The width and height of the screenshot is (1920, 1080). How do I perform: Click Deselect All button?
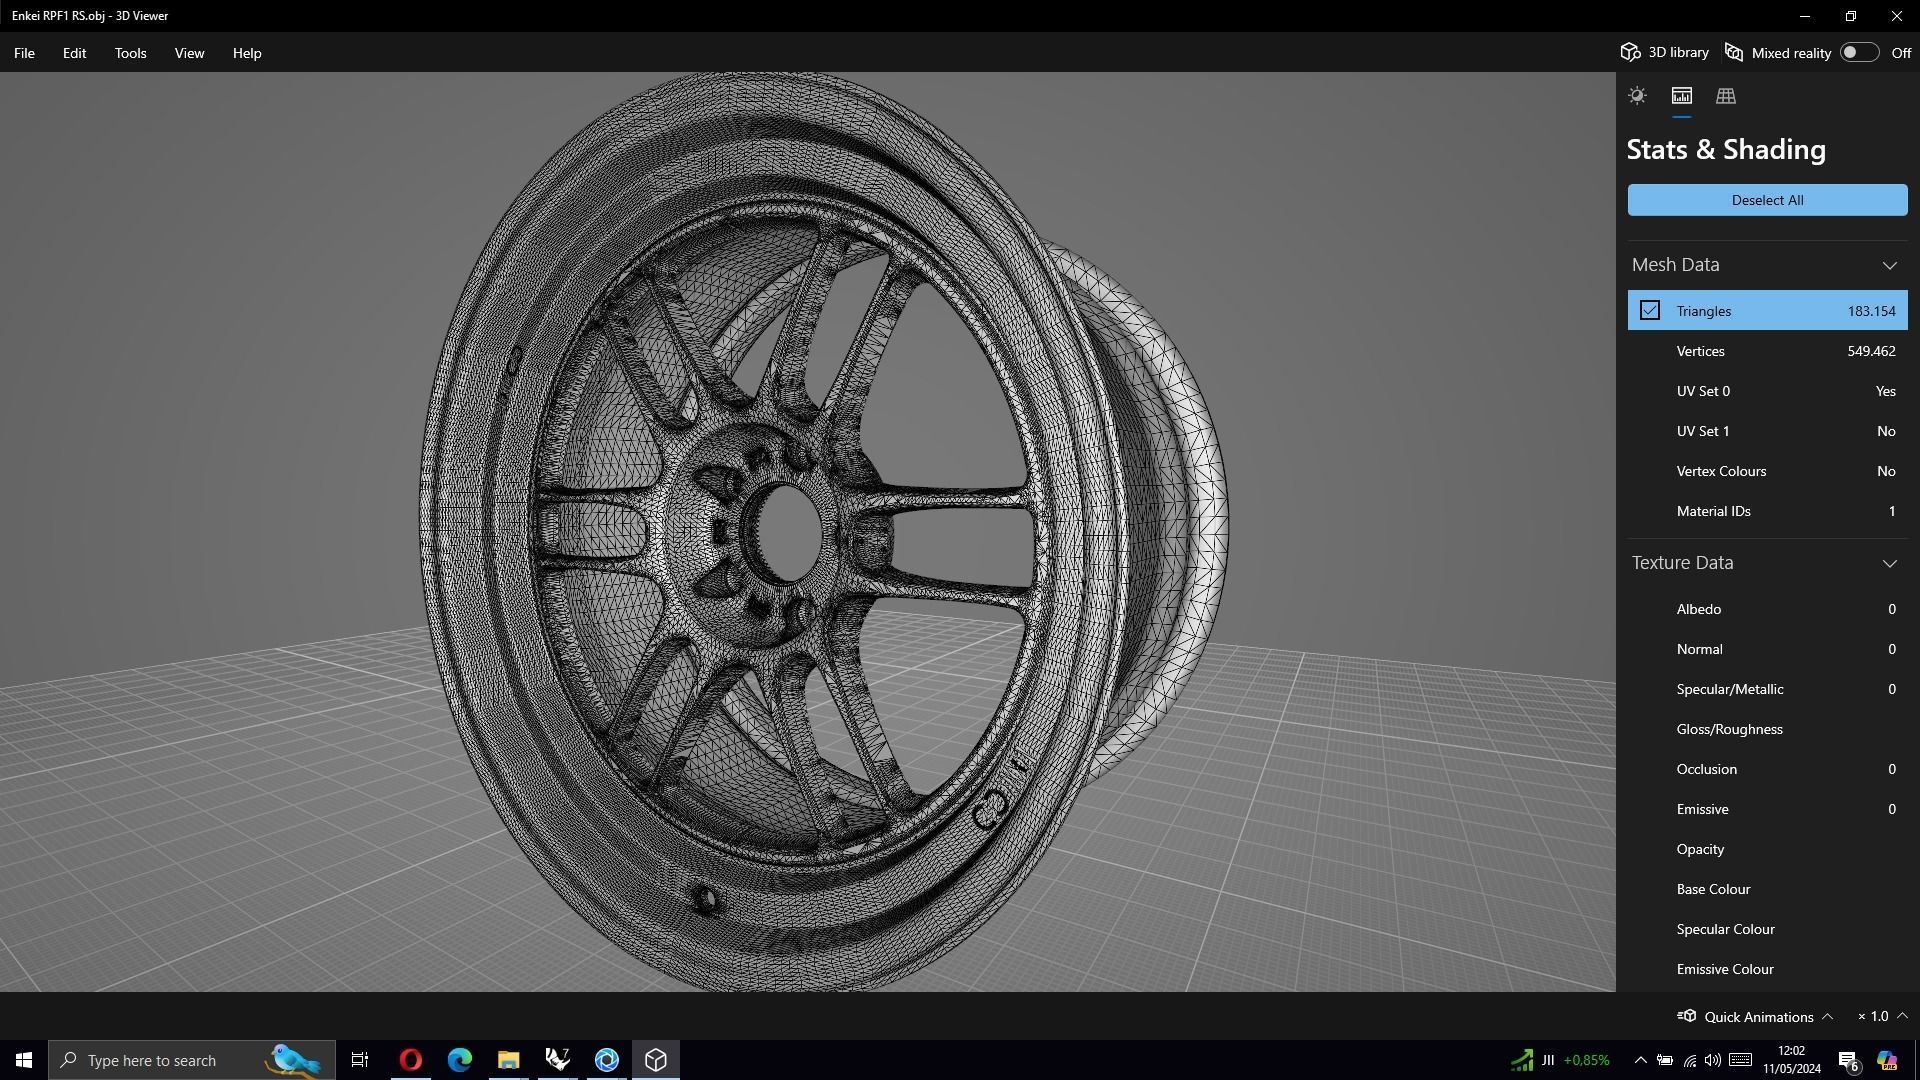click(1767, 200)
